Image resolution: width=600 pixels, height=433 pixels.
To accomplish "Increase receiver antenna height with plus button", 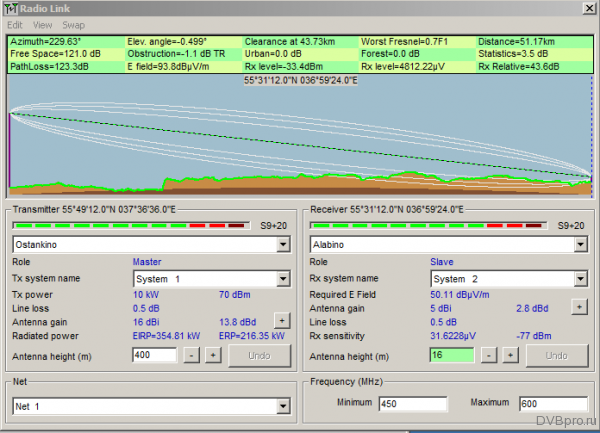I will pos(510,355).
